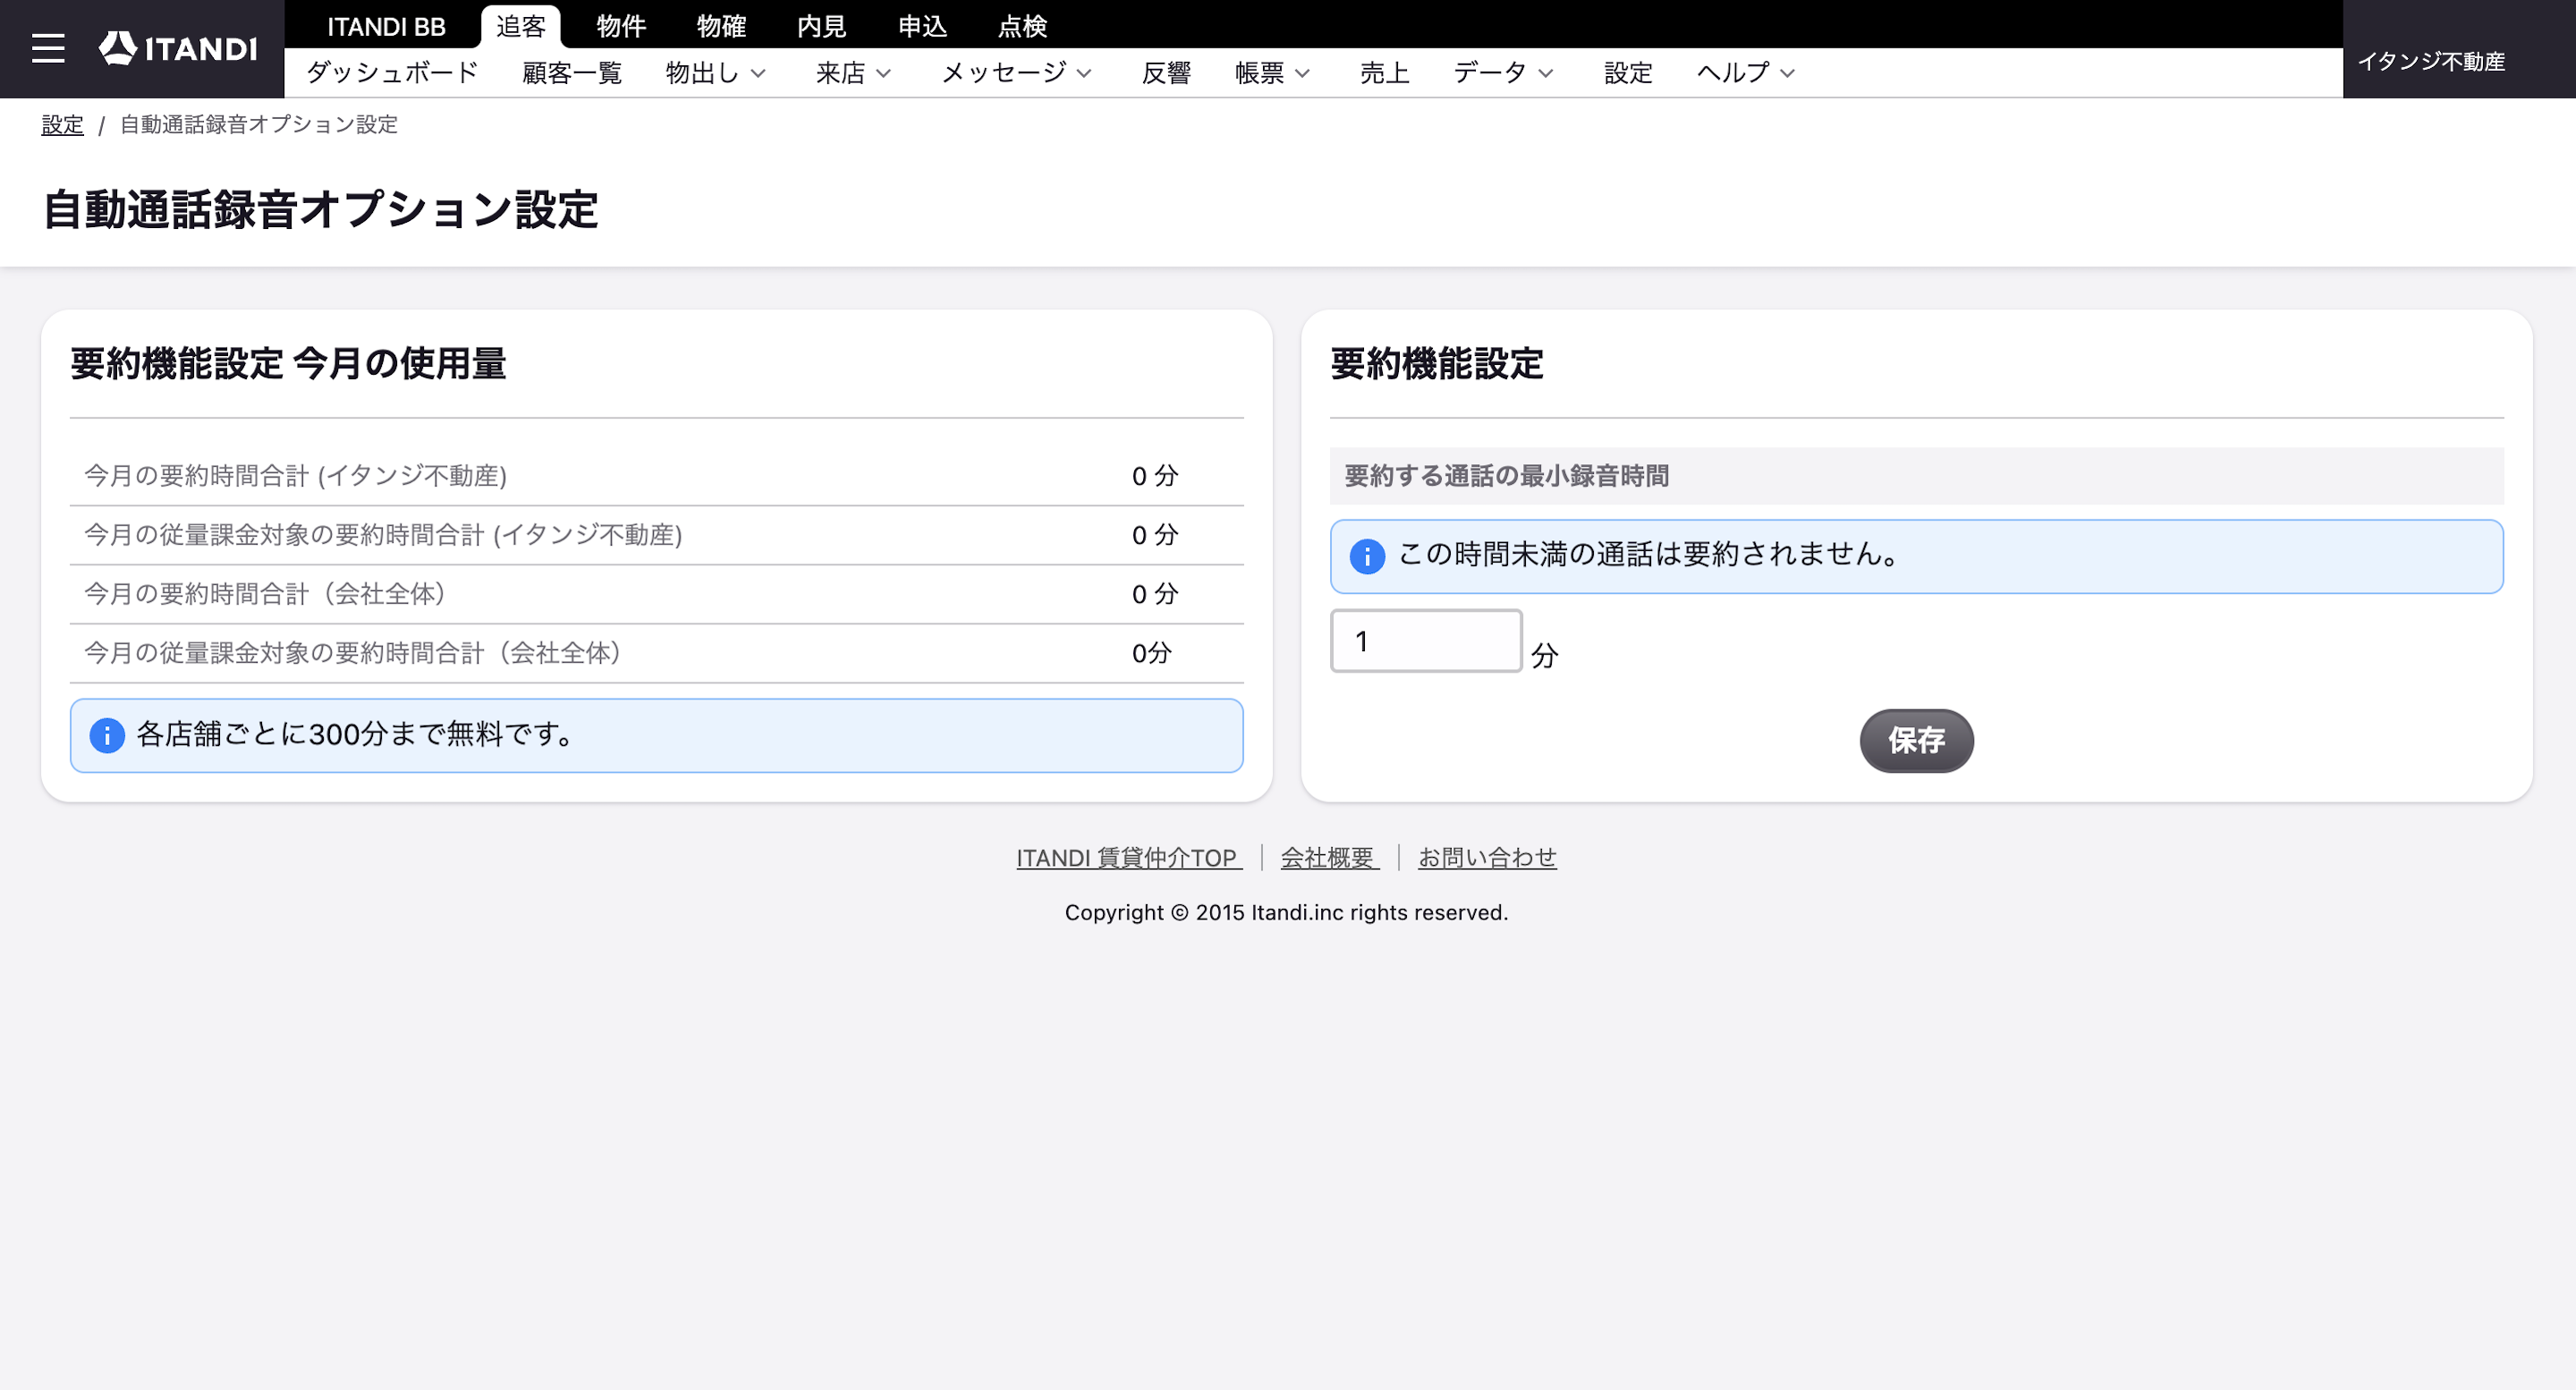Click 自動通話録音オプション設定 breadcrumb text
The image size is (2576, 1390).
pos(259,125)
